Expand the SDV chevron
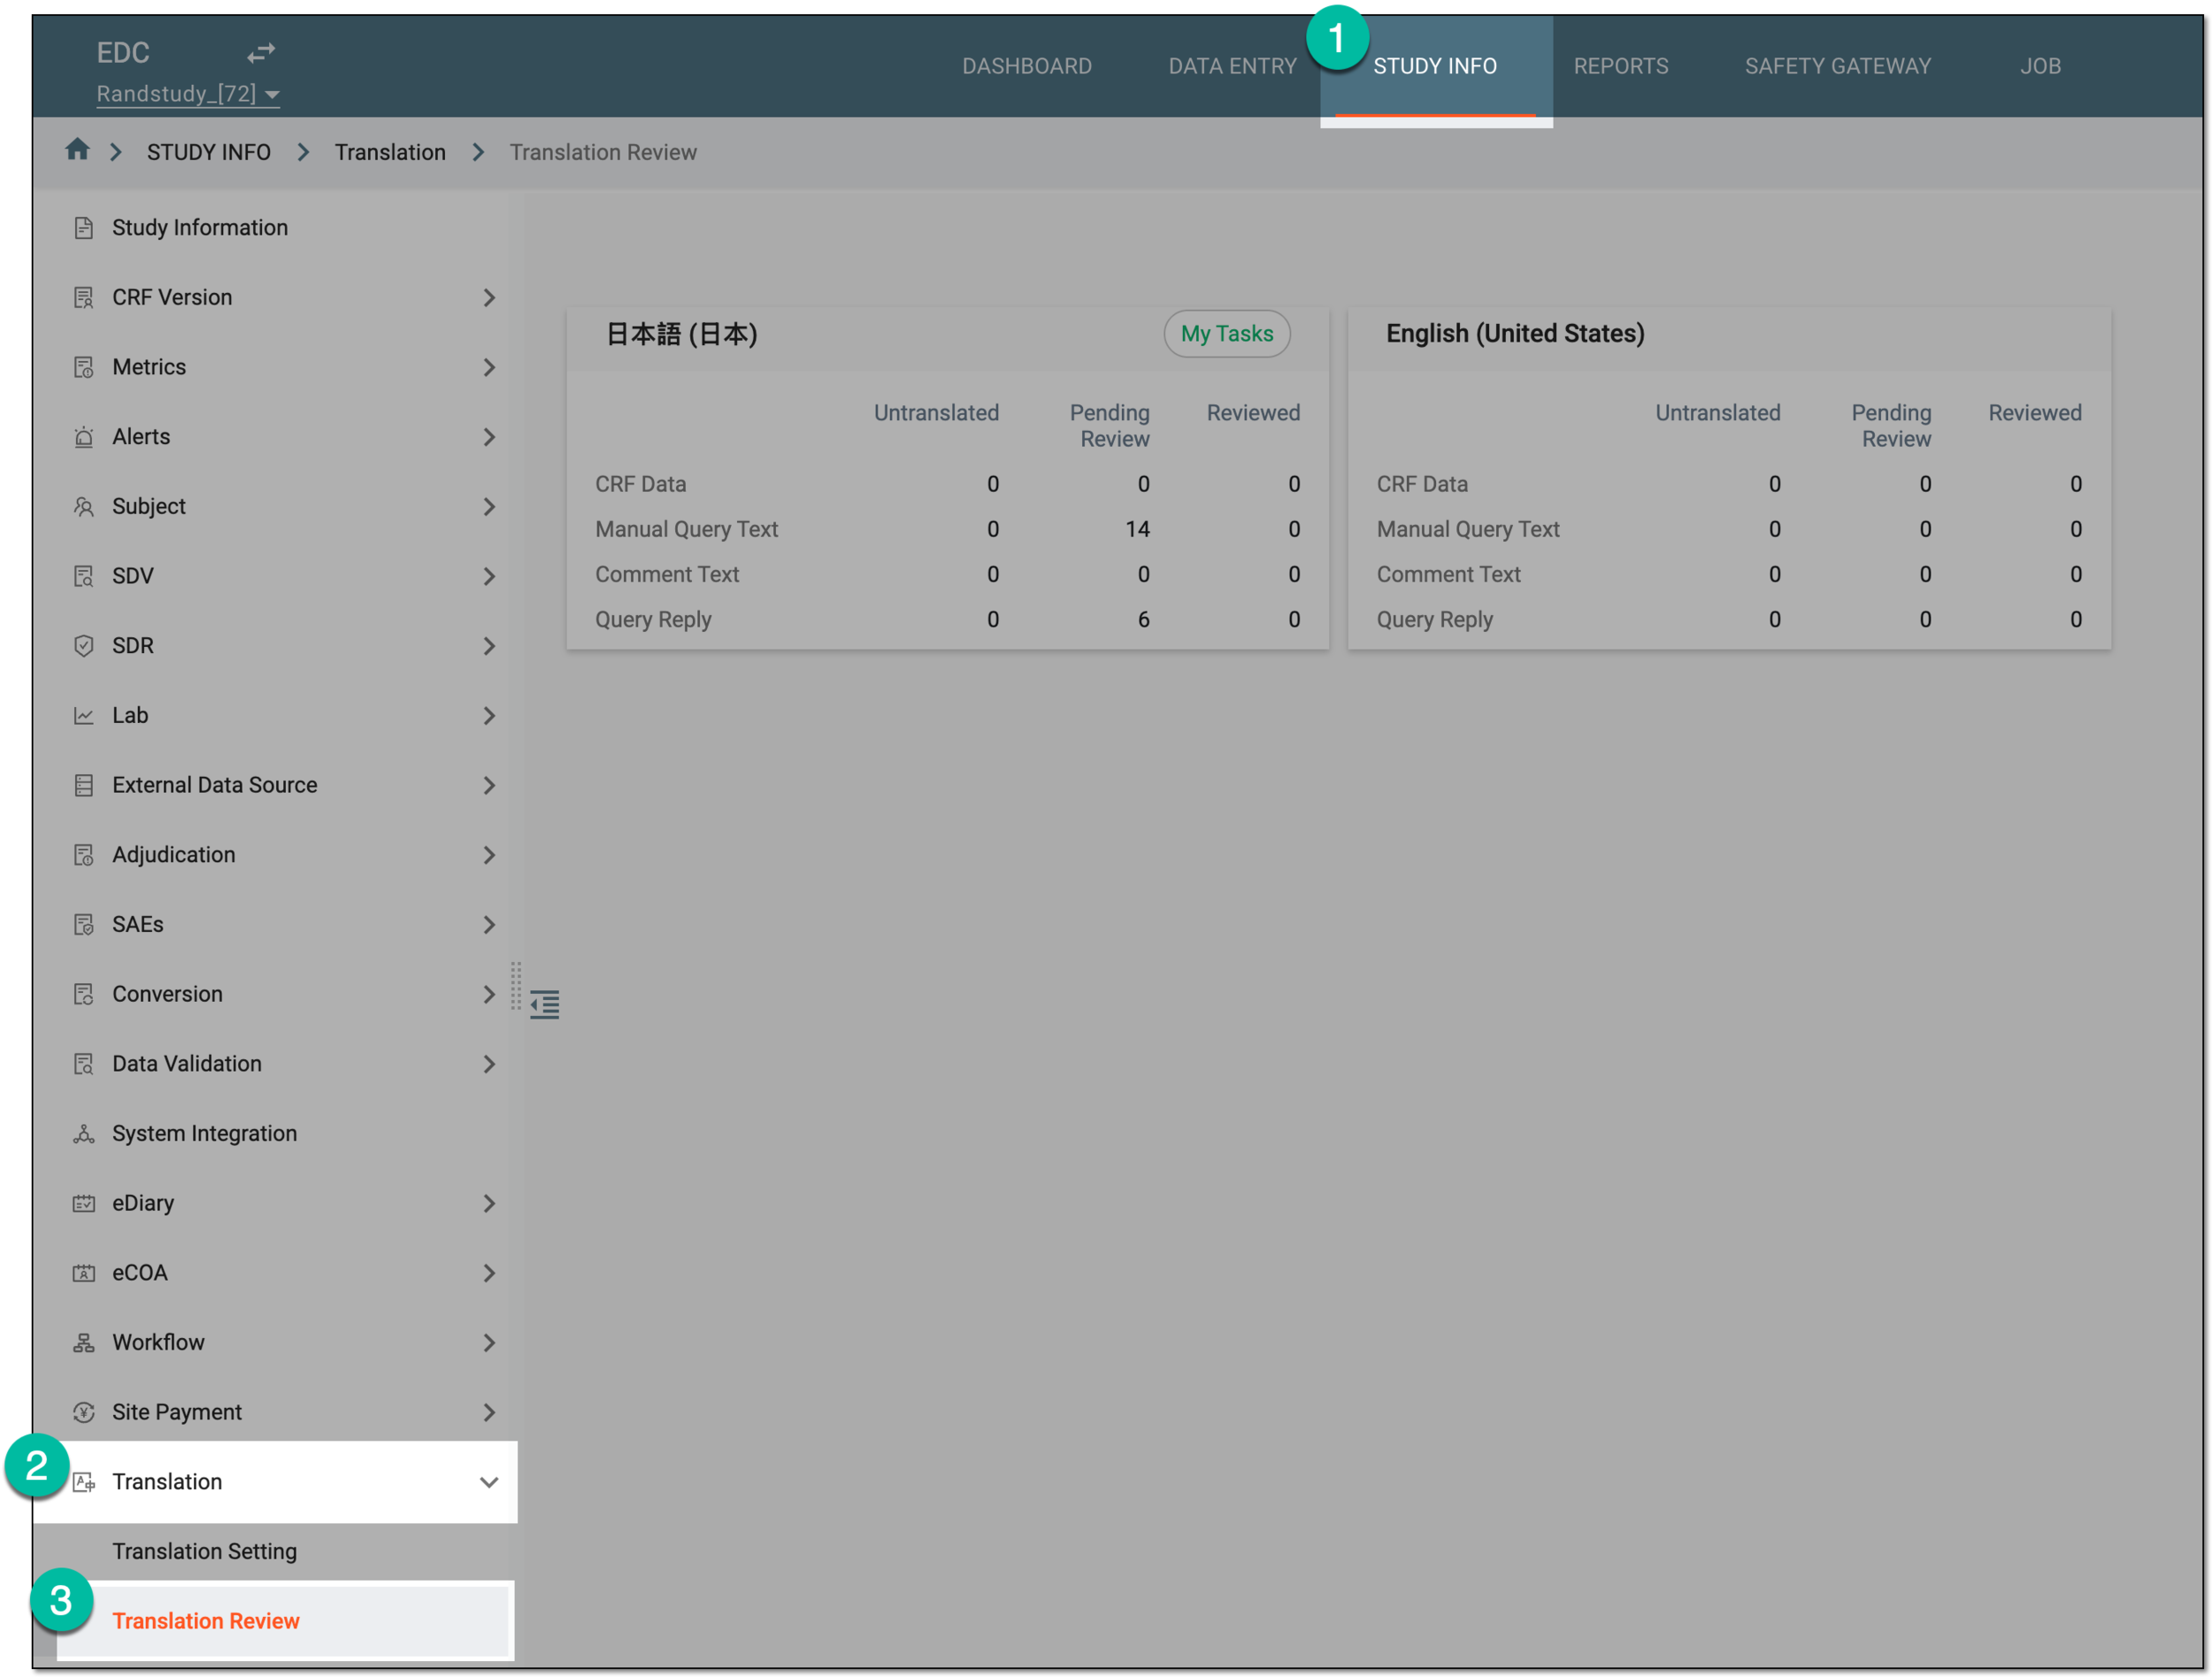The height and width of the screenshot is (1677, 2212). point(489,576)
